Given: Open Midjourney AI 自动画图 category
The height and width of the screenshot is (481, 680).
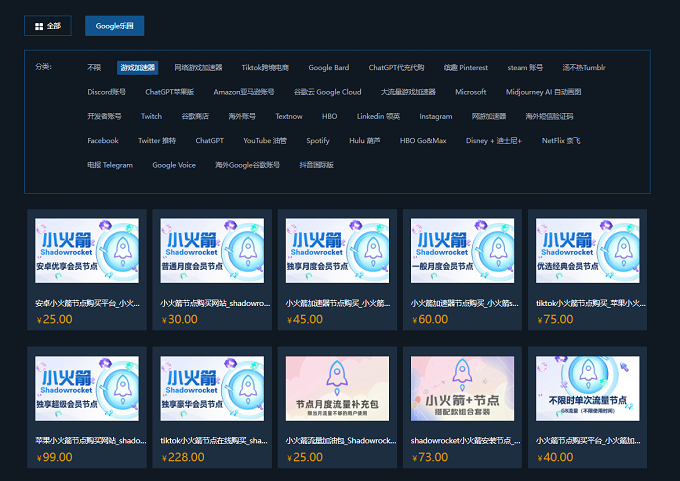Looking at the screenshot, I should point(543,92).
